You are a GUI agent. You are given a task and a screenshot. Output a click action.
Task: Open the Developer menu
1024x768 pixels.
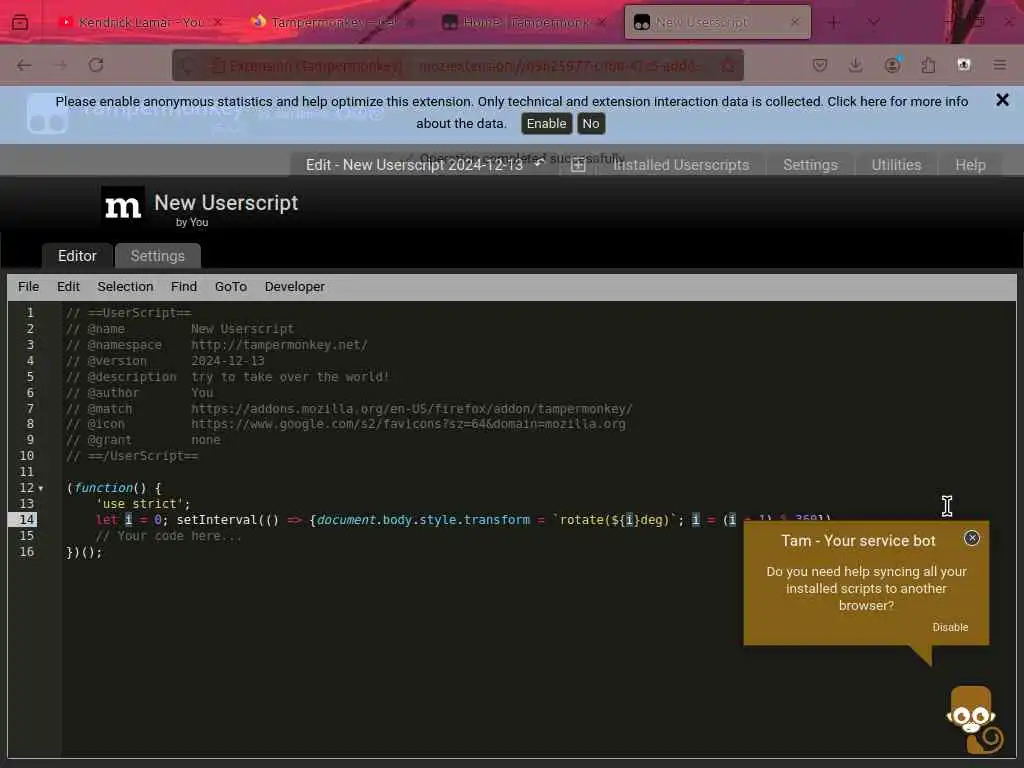pyautogui.click(x=295, y=287)
